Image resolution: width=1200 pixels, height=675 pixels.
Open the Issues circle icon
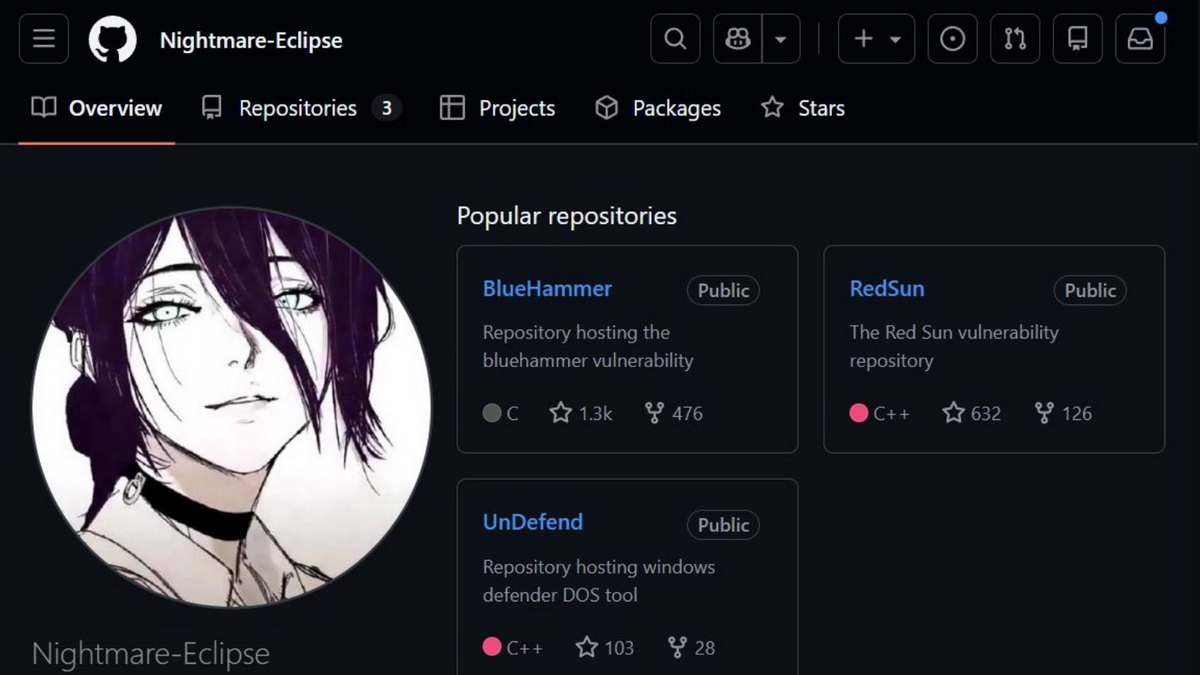(953, 39)
